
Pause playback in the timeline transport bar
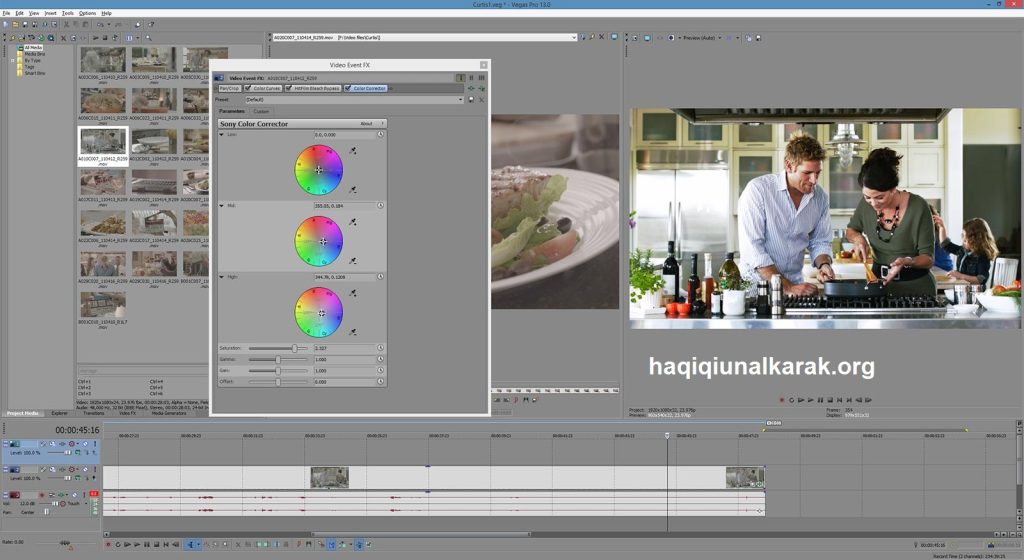(146, 544)
